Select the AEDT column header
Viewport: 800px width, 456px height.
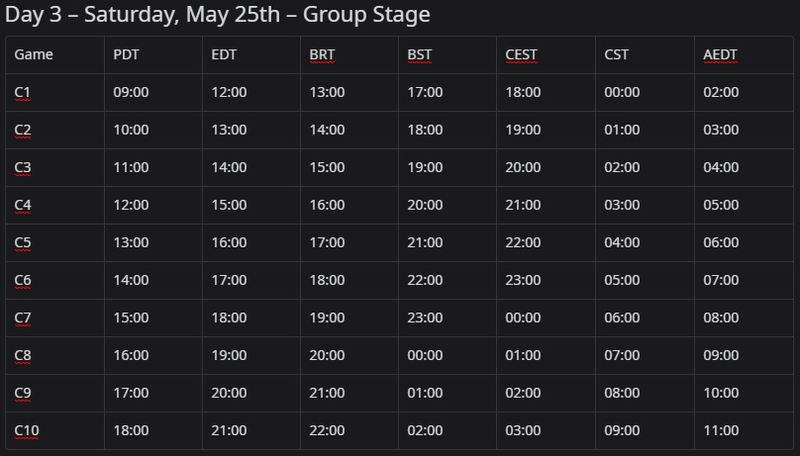[x=720, y=55]
